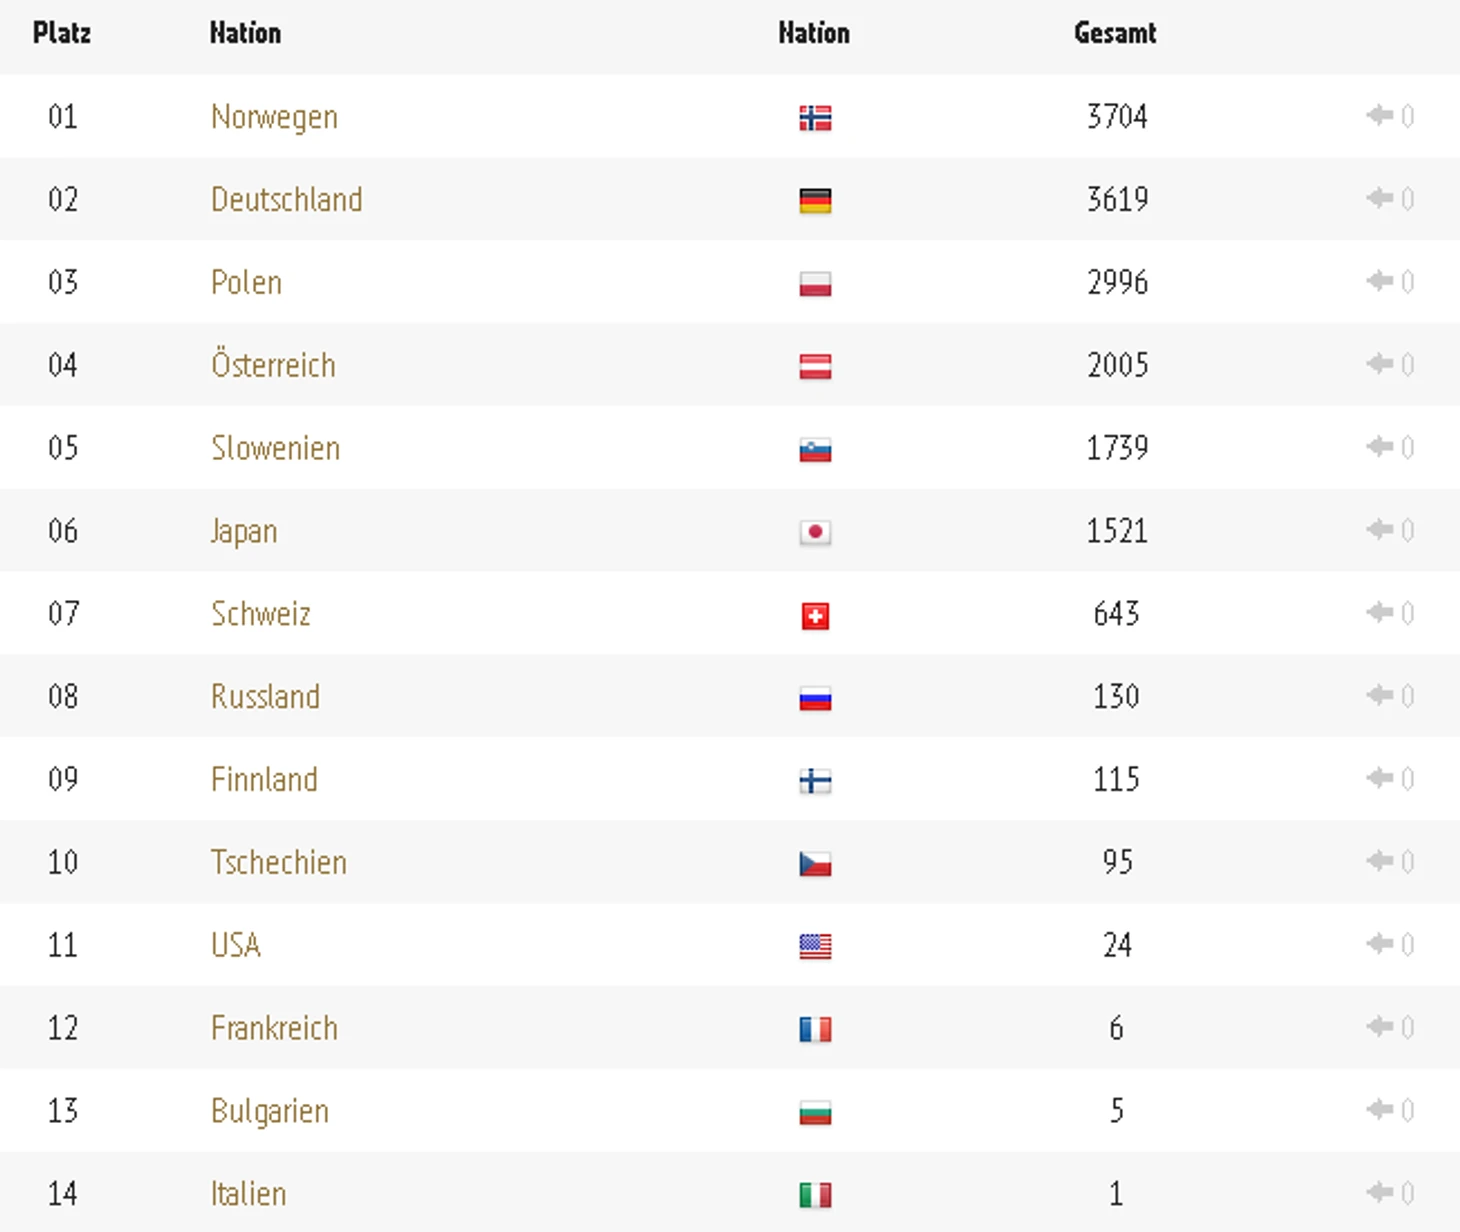
Task: Click the Finland flag icon
Action: click(815, 781)
